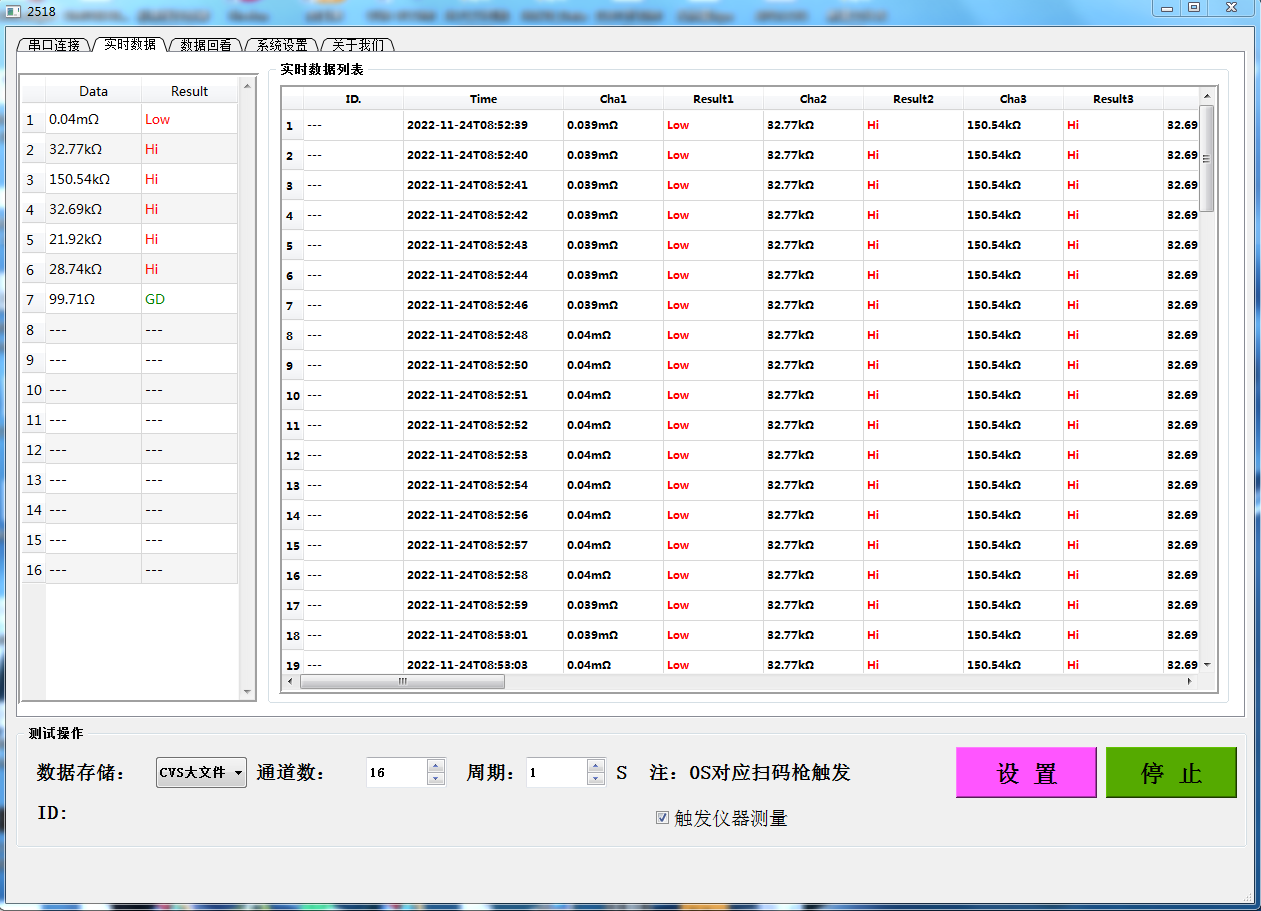
Task: Click down arrow of realtime table vertical scrollbar
Action: coord(1207,665)
